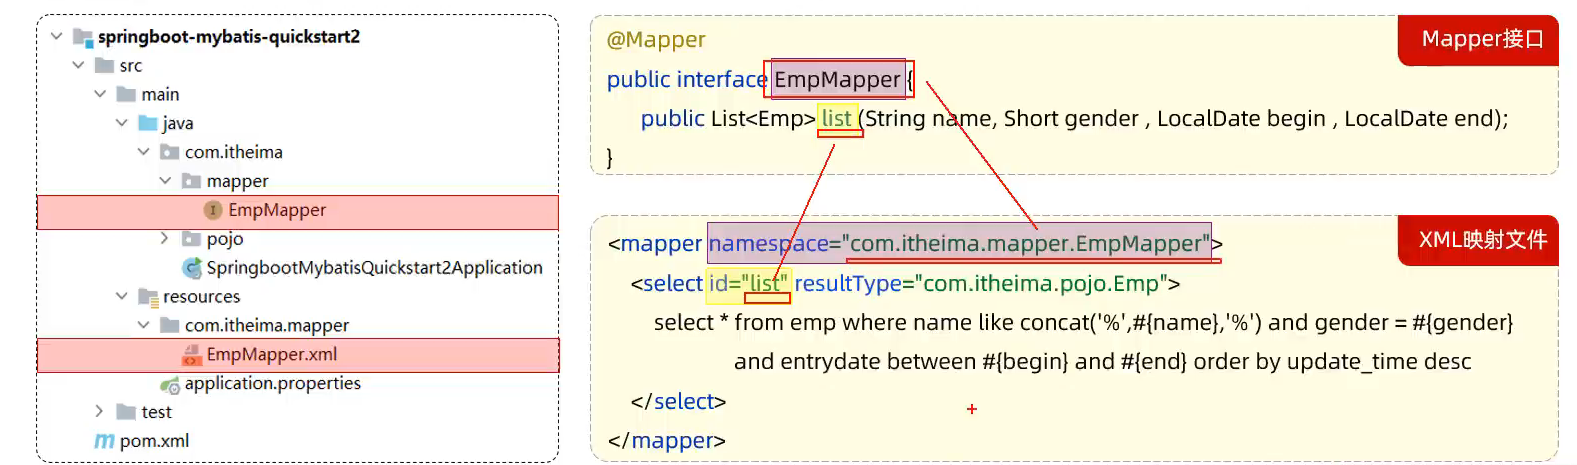Select the EmpMapper tree item
Image resolution: width=1577 pixels, height=465 pixels.
coord(298,212)
